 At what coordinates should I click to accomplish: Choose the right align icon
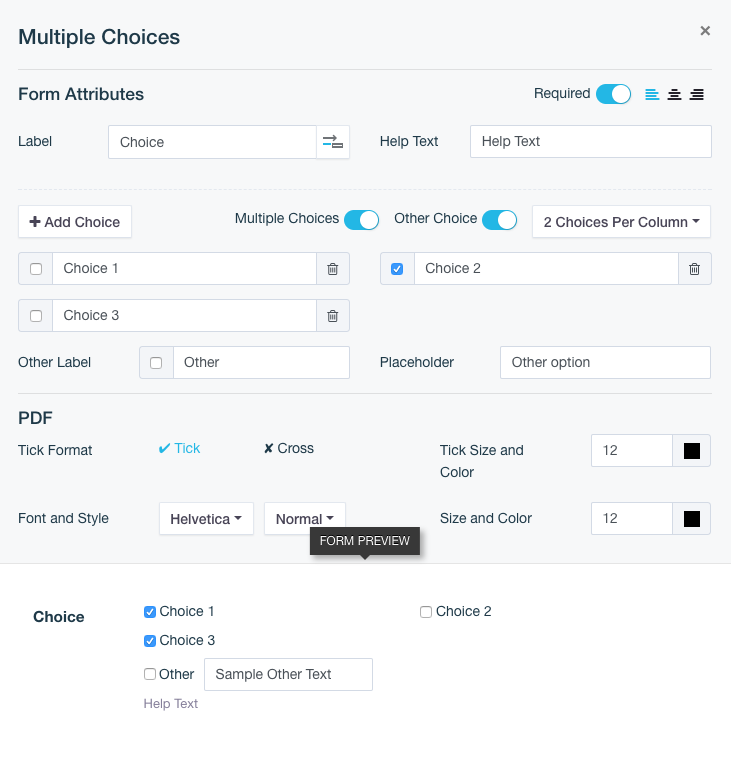point(697,94)
